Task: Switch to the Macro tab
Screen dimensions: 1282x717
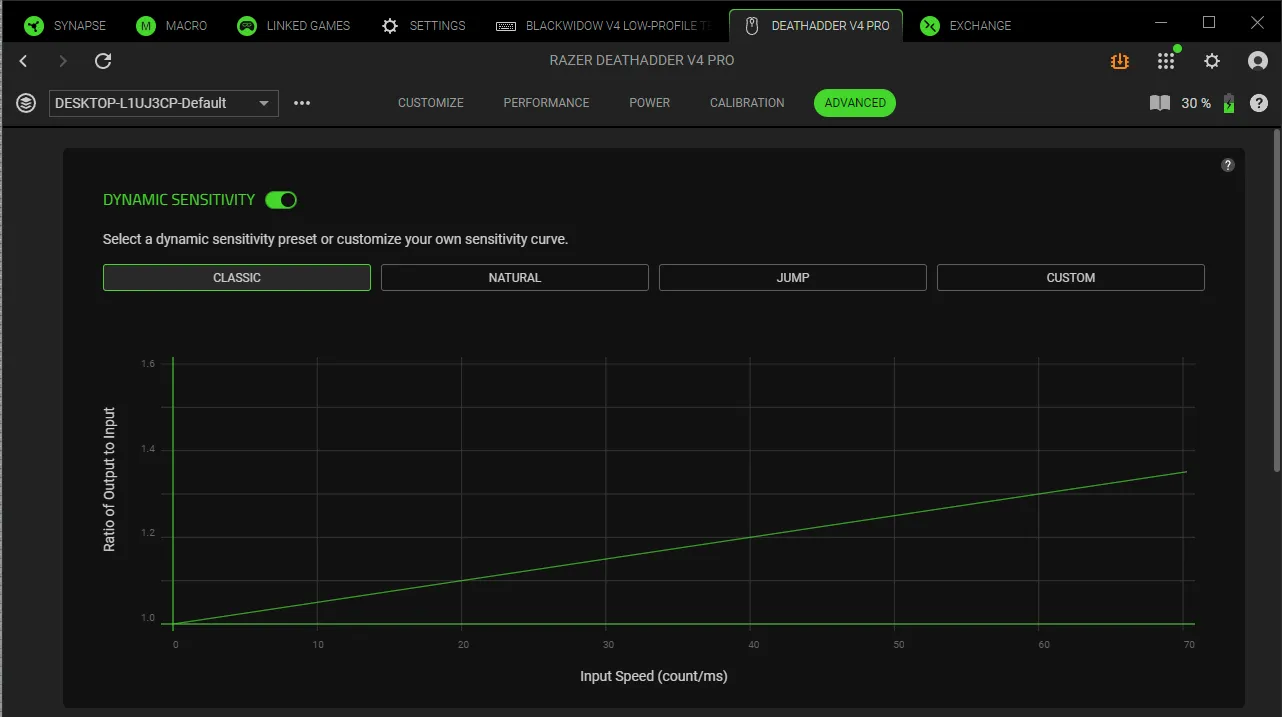Action: 171,25
